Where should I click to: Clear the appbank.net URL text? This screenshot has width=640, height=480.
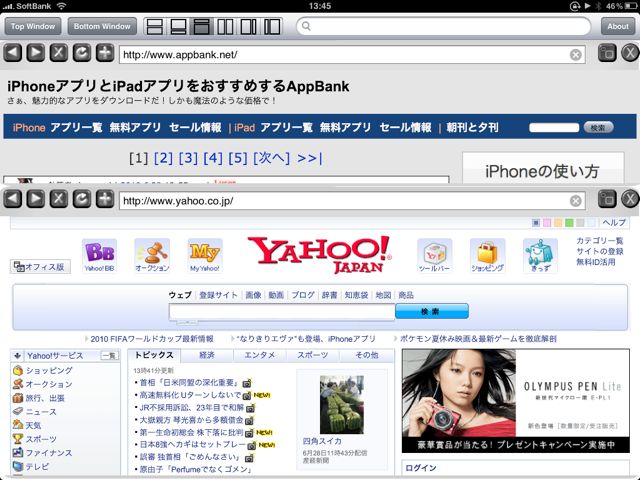(x=576, y=55)
